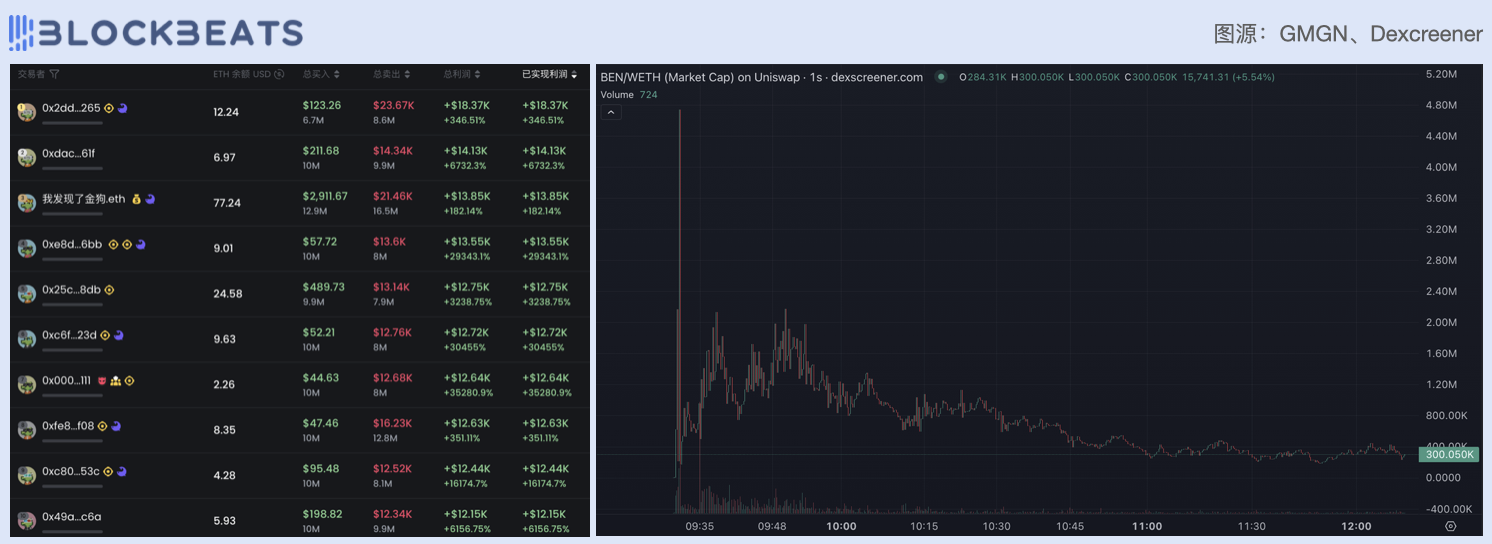Click the ETH balance 24.58 value

coord(227,294)
